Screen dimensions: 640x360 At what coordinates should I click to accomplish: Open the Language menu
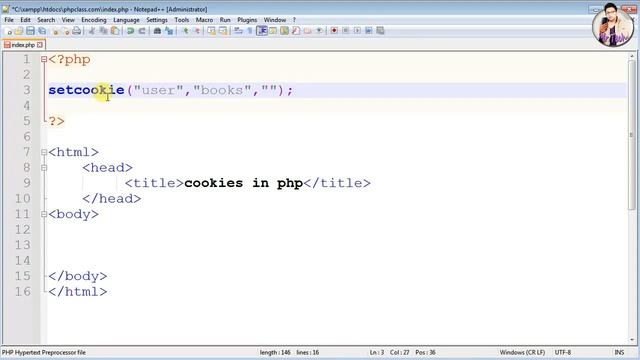[126, 20]
